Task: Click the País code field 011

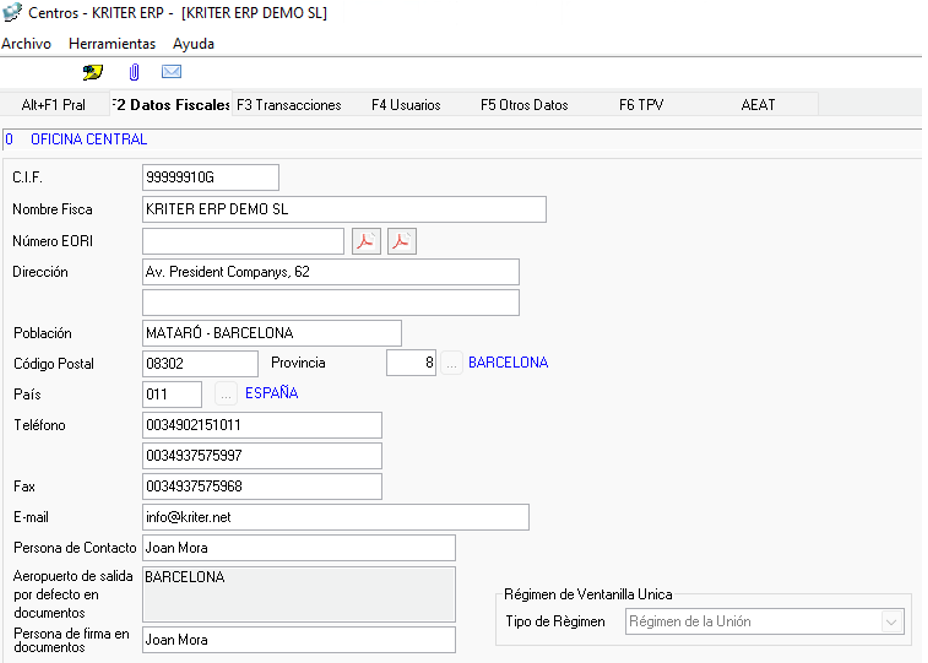Action: point(172,394)
